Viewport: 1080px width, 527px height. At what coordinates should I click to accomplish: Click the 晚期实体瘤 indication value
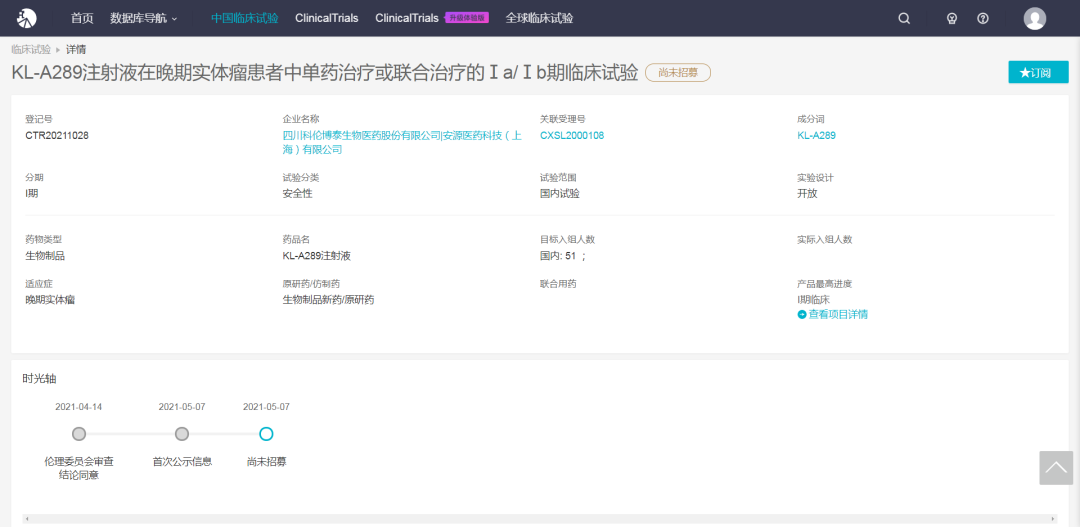(x=50, y=300)
